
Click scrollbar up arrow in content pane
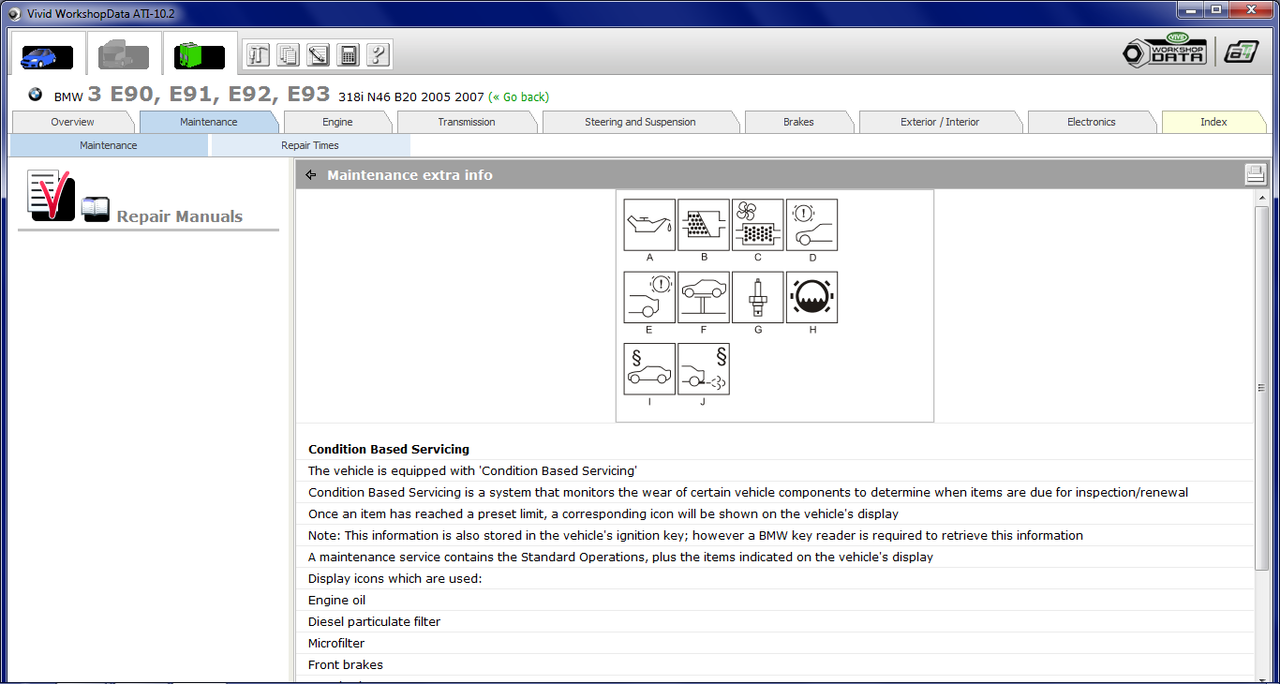click(x=1261, y=198)
